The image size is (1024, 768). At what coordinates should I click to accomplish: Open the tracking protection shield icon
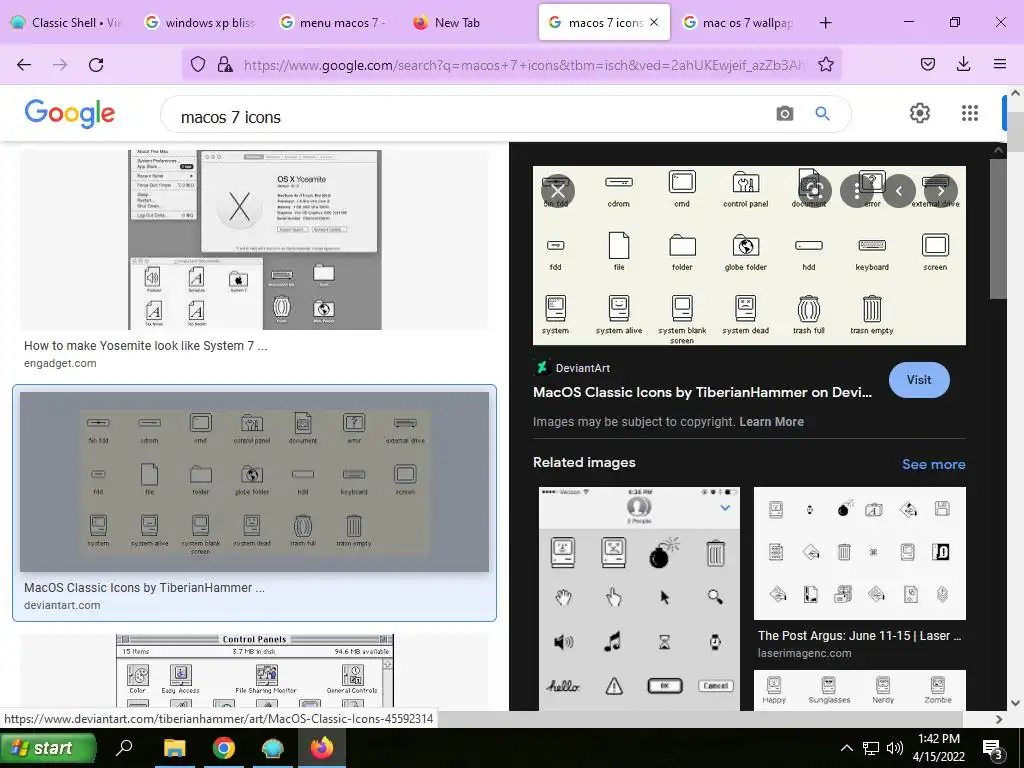(198, 64)
